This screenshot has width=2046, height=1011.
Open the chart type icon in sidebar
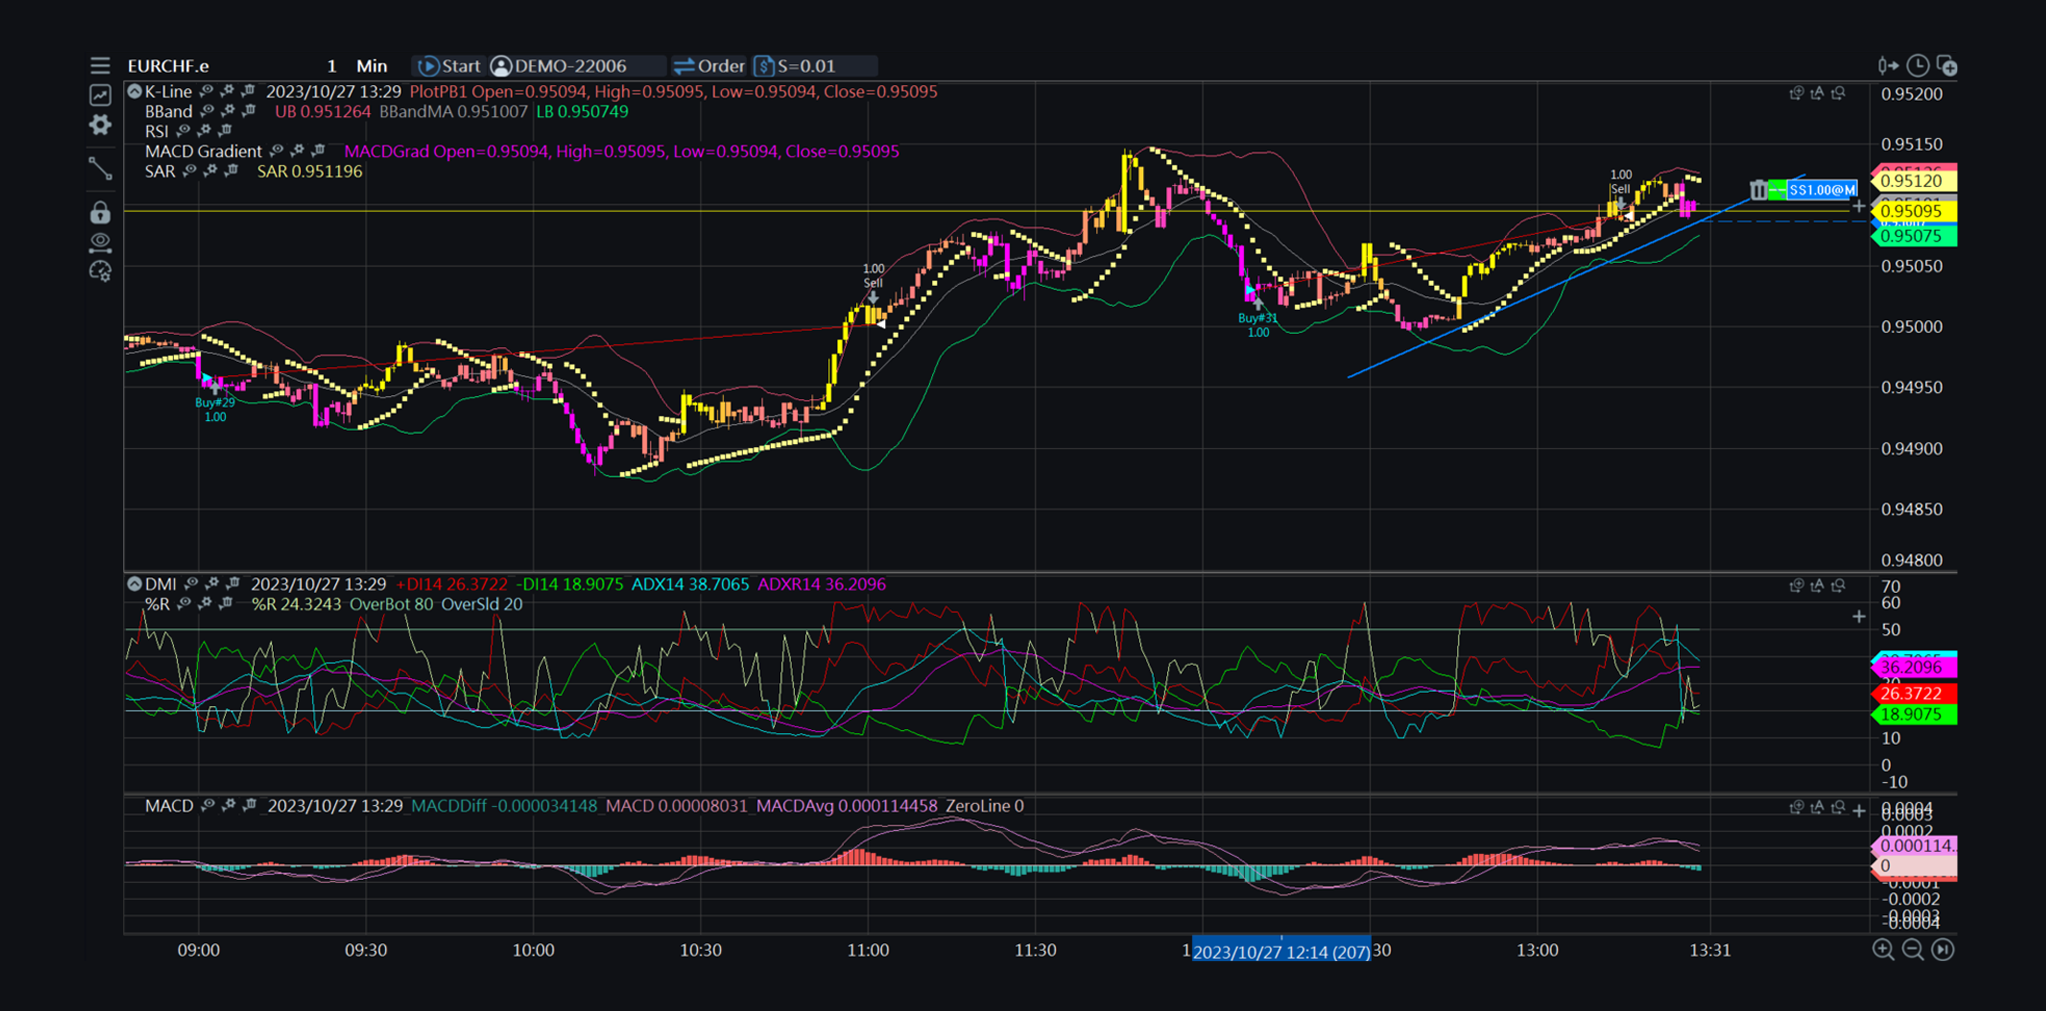[x=100, y=95]
